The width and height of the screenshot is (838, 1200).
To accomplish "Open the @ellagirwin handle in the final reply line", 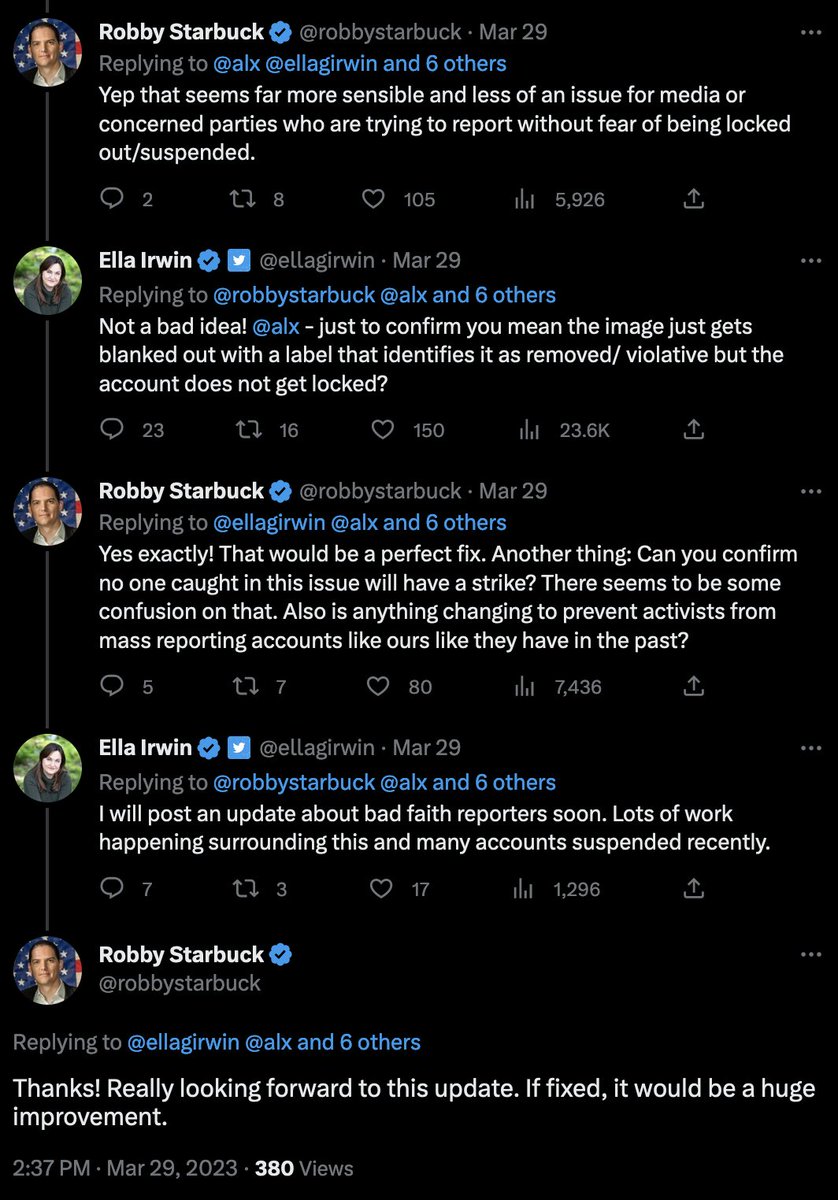I will pos(184,1042).
